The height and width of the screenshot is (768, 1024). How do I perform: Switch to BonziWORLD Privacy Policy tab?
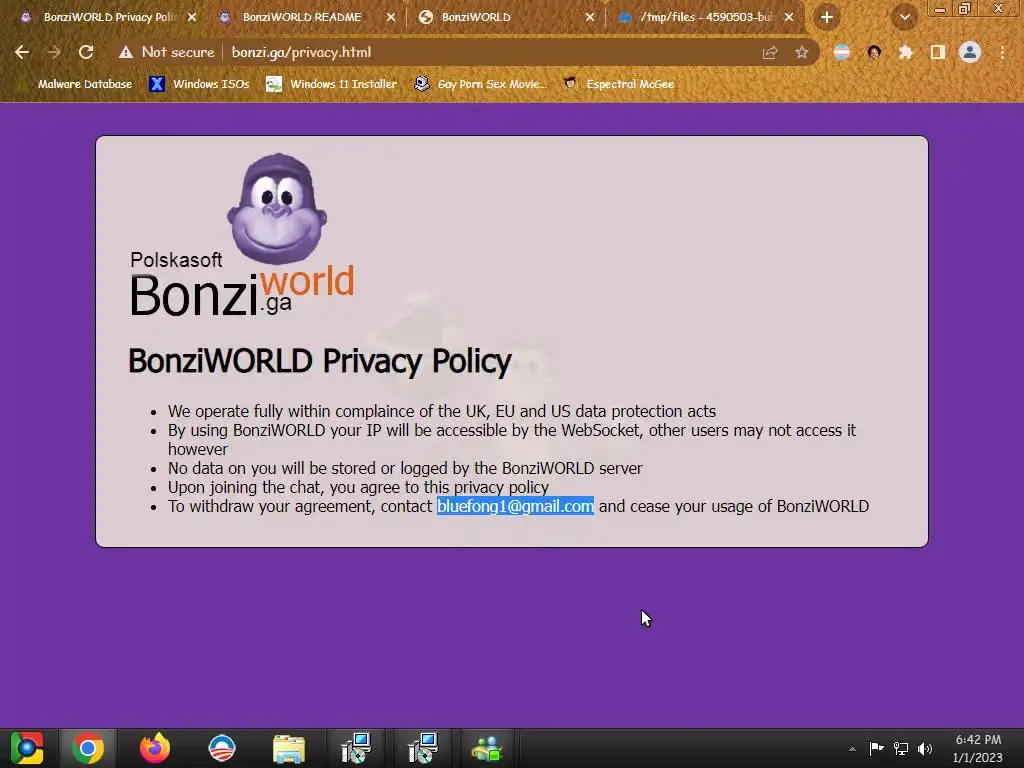click(108, 17)
